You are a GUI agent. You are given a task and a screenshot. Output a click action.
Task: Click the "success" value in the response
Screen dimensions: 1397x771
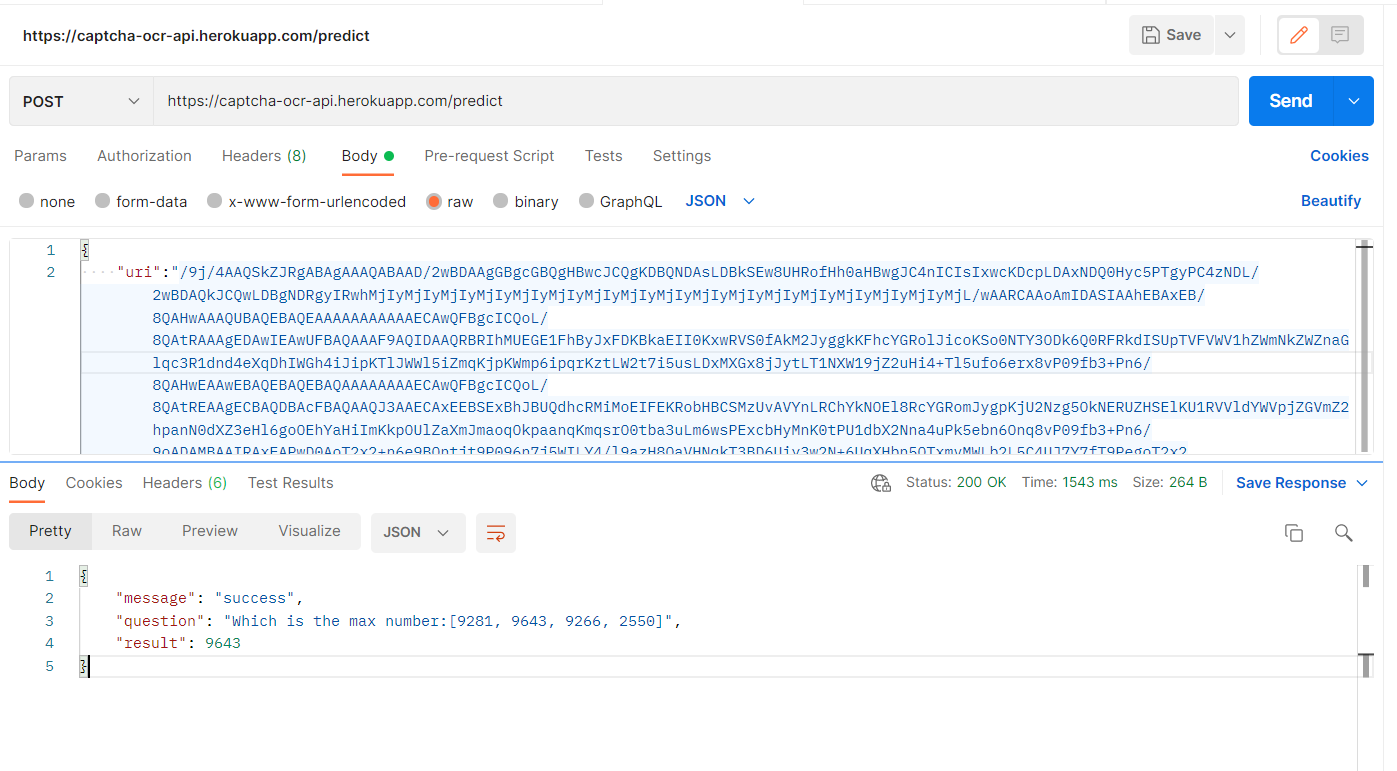(255, 598)
